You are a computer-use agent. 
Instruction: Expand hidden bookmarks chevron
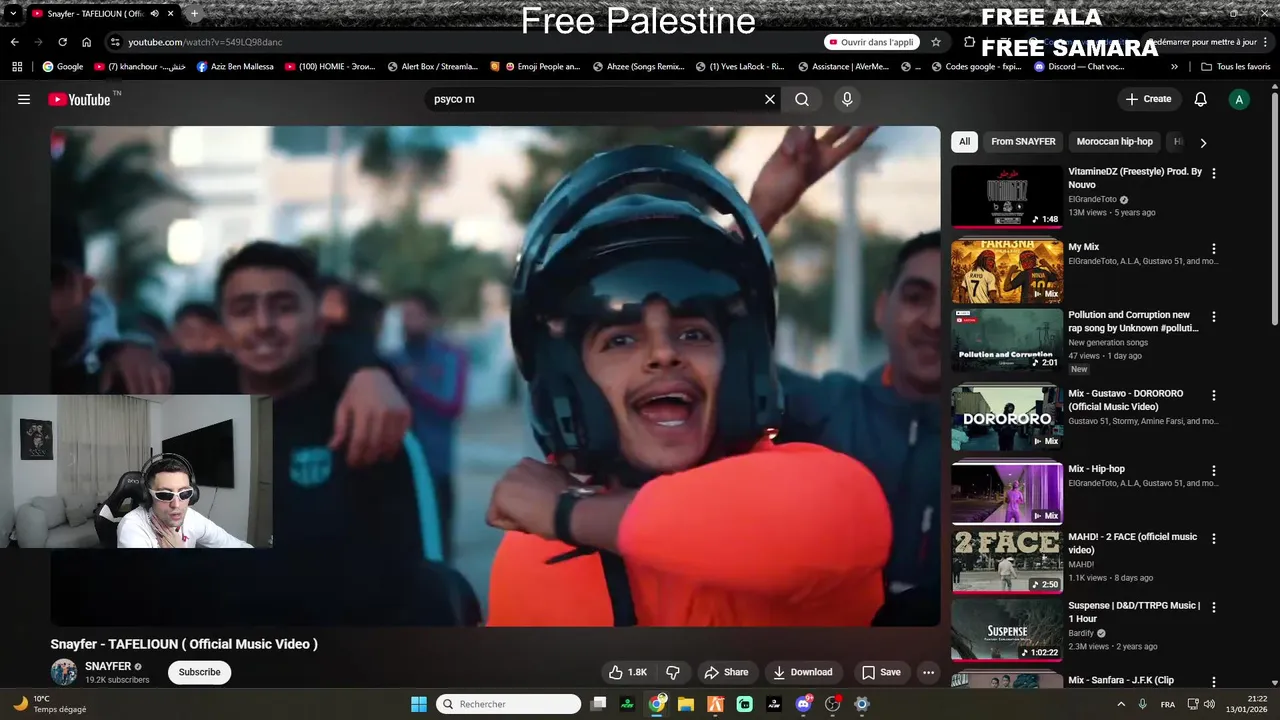(x=1175, y=67)
